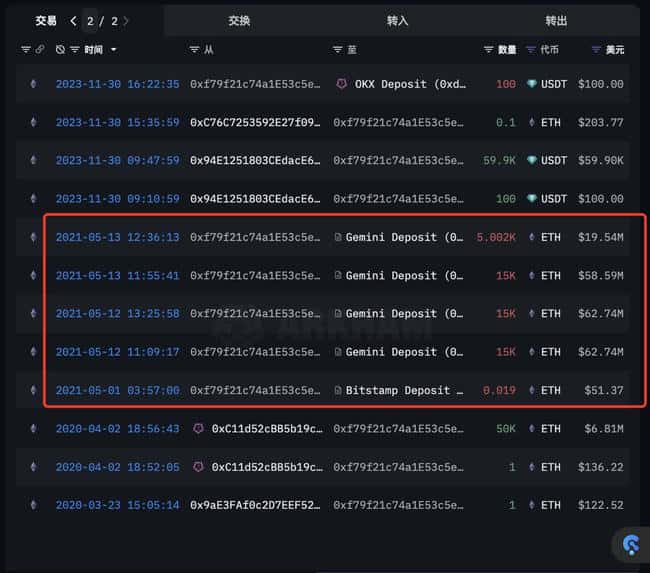Click the $19.54M value
Screen dimensions: 650x573
601,237
